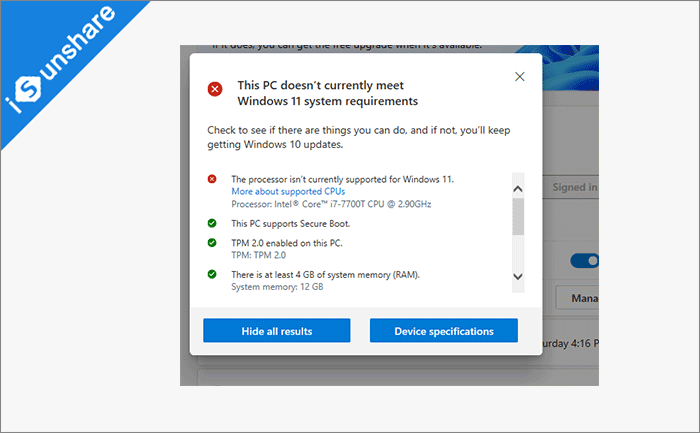
Task: Click the results list scrollbar thumb
Action: click(517, 216)
